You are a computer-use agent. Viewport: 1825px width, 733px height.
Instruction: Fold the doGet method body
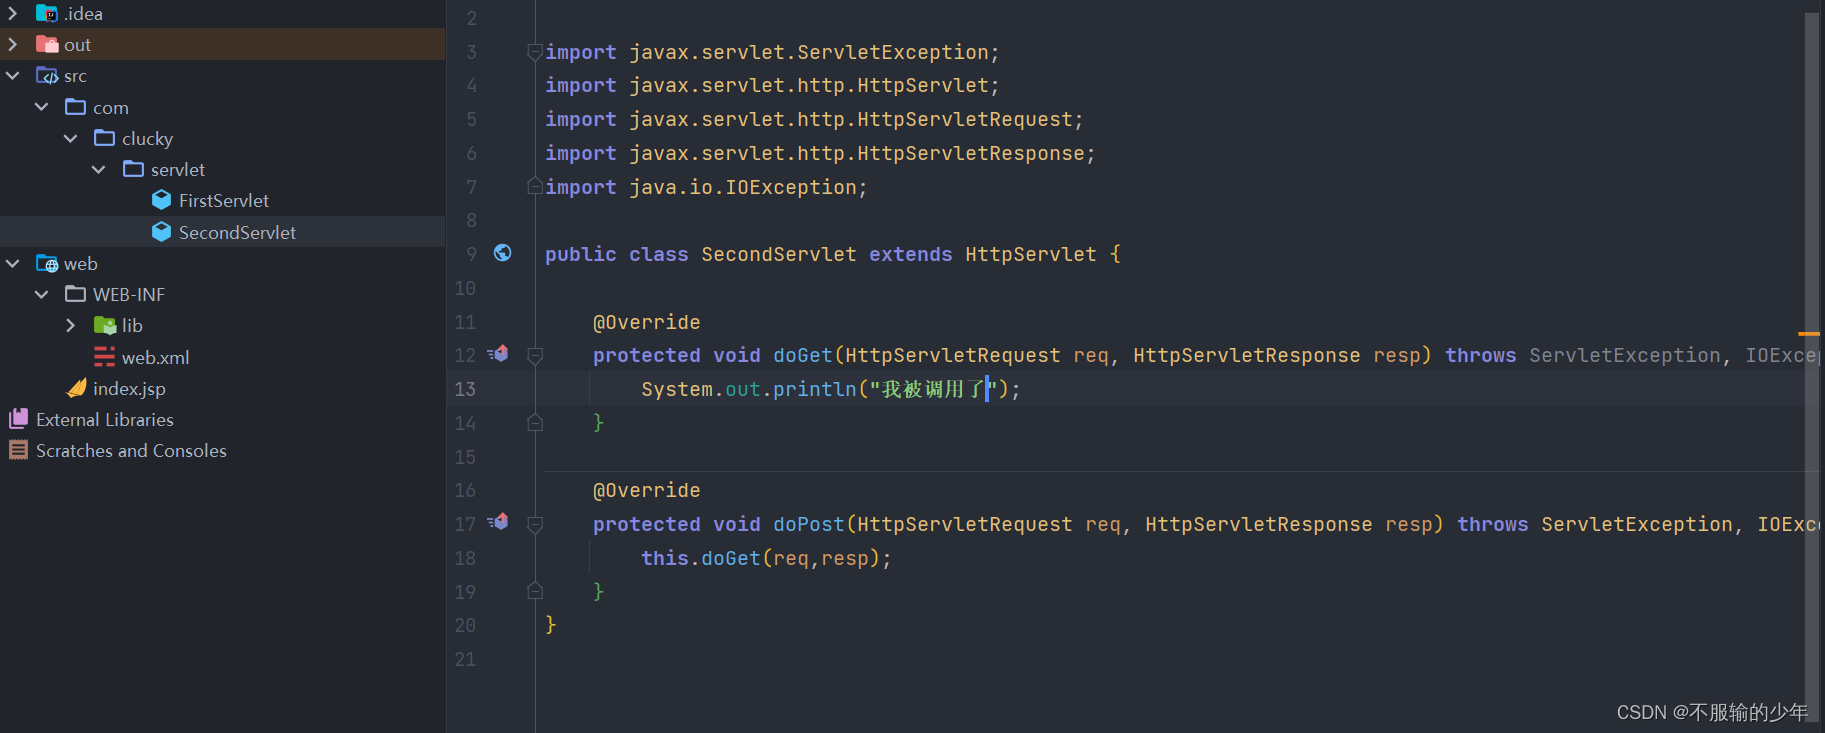534,354
